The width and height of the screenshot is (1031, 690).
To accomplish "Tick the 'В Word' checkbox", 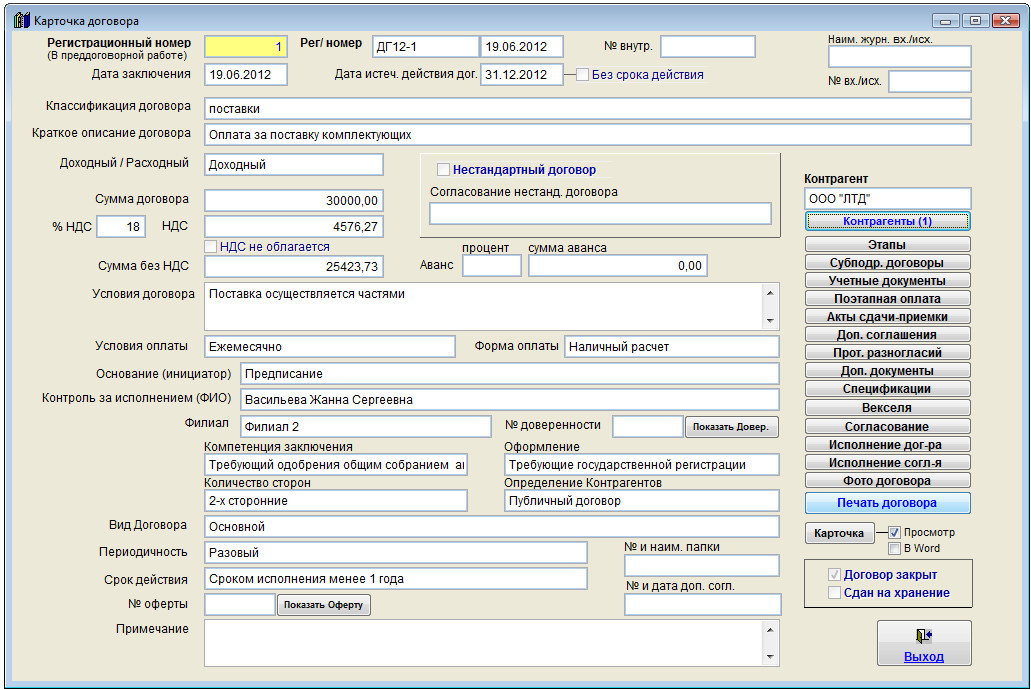I will click(x=895, y=548).
